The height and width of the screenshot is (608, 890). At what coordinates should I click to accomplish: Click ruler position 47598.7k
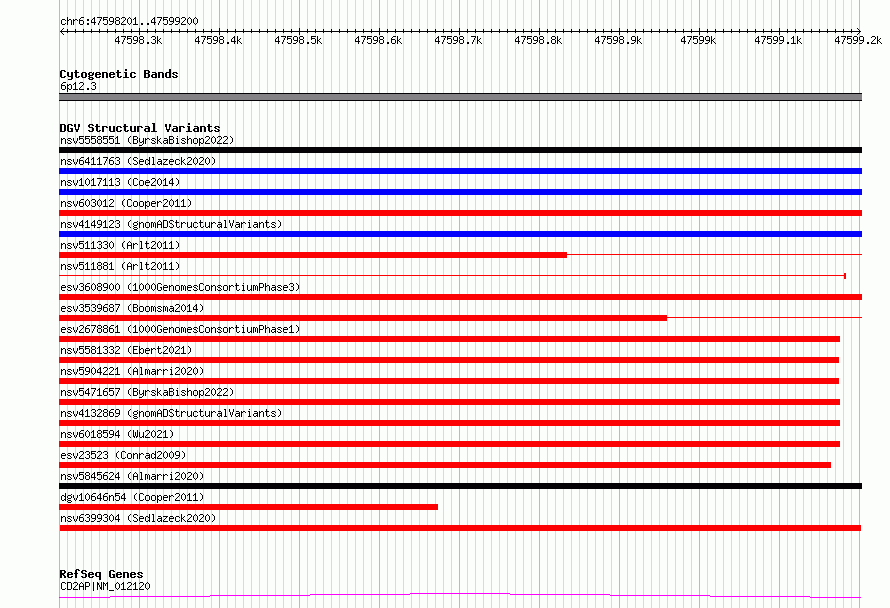pos(458,40)
